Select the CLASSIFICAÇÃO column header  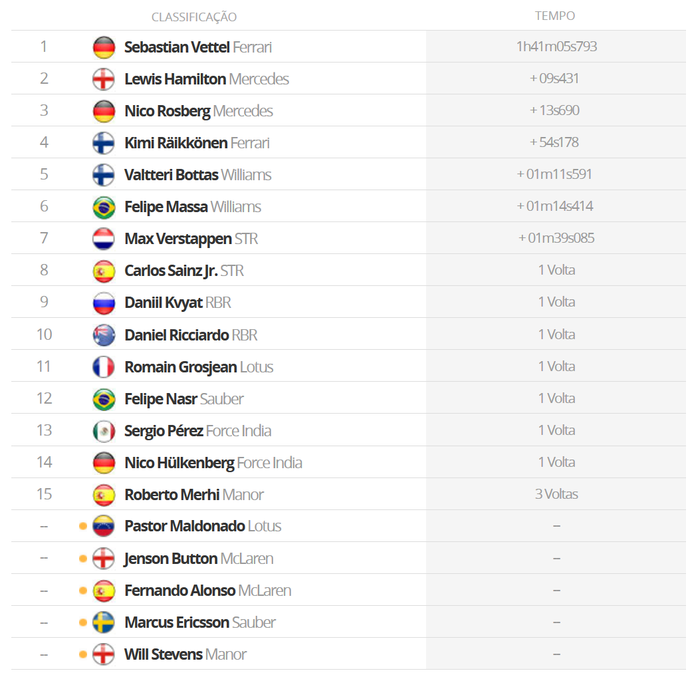pyautogui.click(x=194, y=17)
